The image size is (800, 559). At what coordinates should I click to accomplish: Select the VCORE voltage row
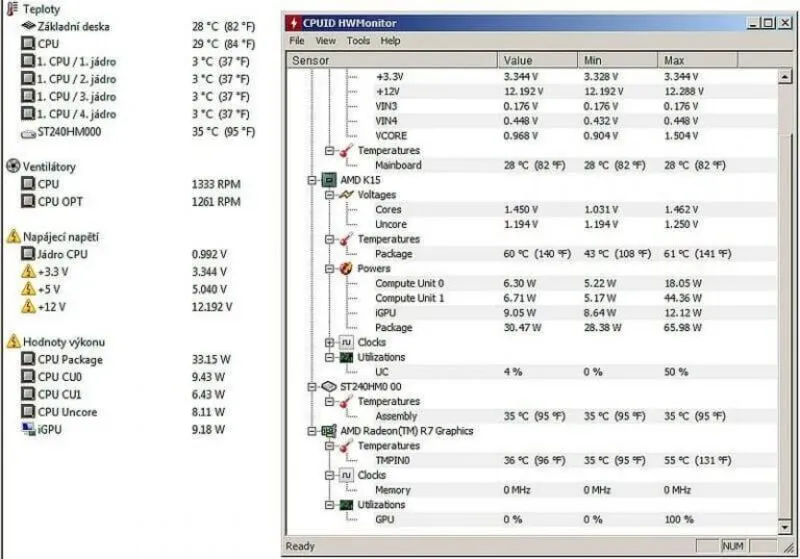click(533, 136)
